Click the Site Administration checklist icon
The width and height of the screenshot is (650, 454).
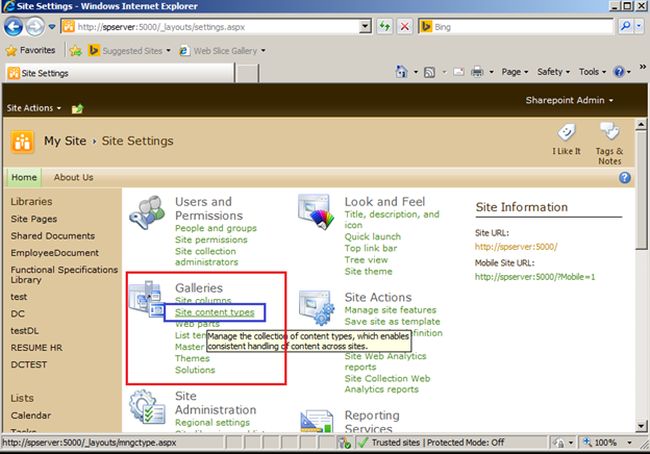147,407
